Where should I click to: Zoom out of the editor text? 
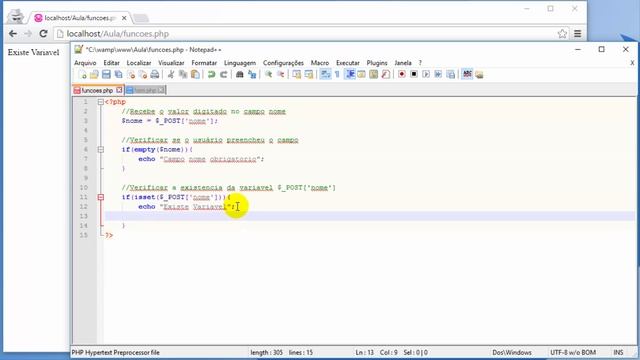tap(280, 75)
